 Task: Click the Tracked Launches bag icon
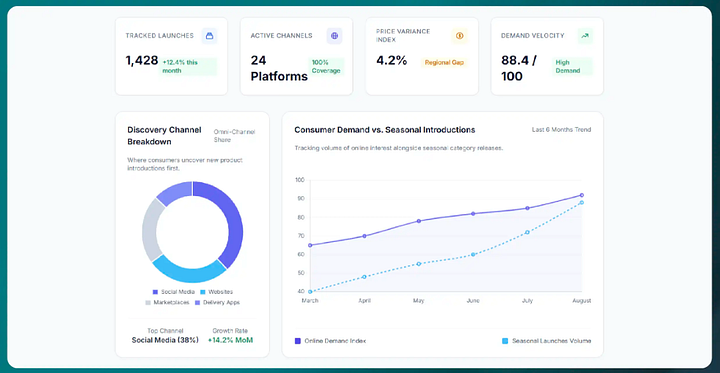tap(209, 36)
